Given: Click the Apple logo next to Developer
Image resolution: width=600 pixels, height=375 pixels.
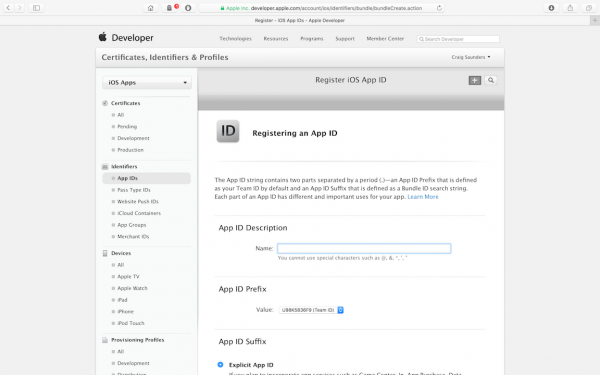Looking at the screenshot, I should [x=103, y=37].
